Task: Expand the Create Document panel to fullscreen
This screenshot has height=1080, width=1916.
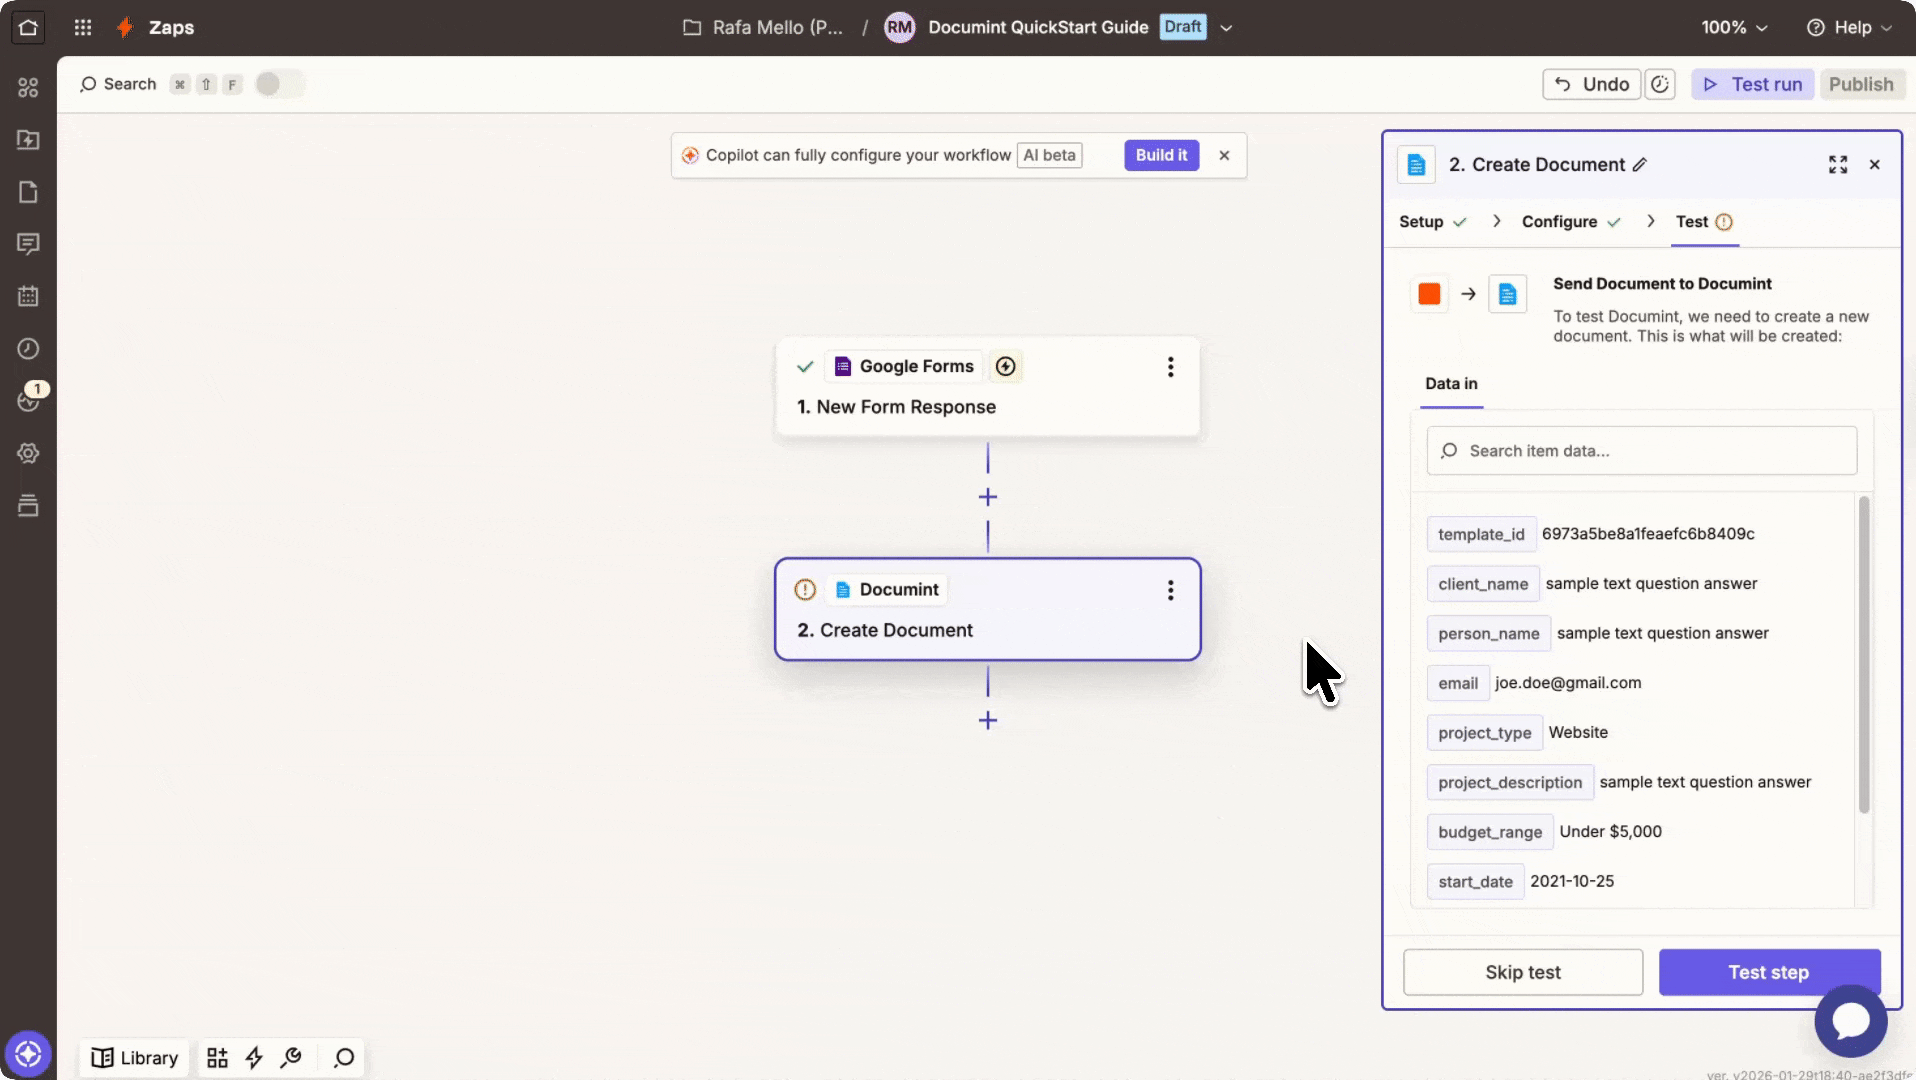Action: coord(1837,165)
